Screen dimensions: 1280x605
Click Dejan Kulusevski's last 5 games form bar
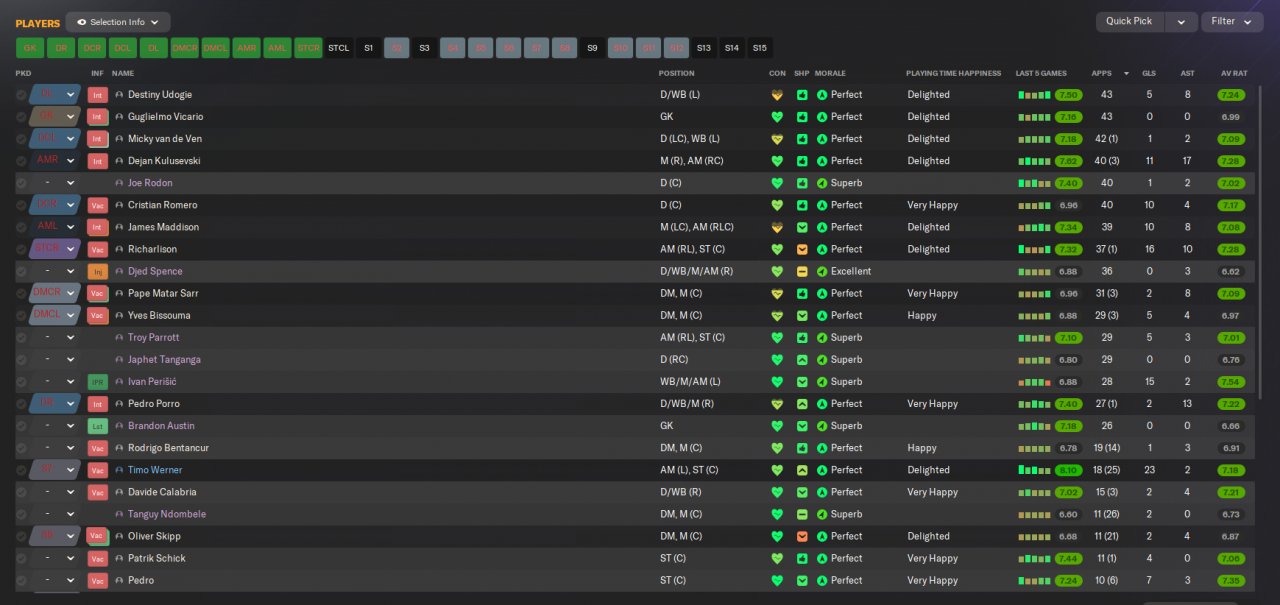click(1035, 161)
